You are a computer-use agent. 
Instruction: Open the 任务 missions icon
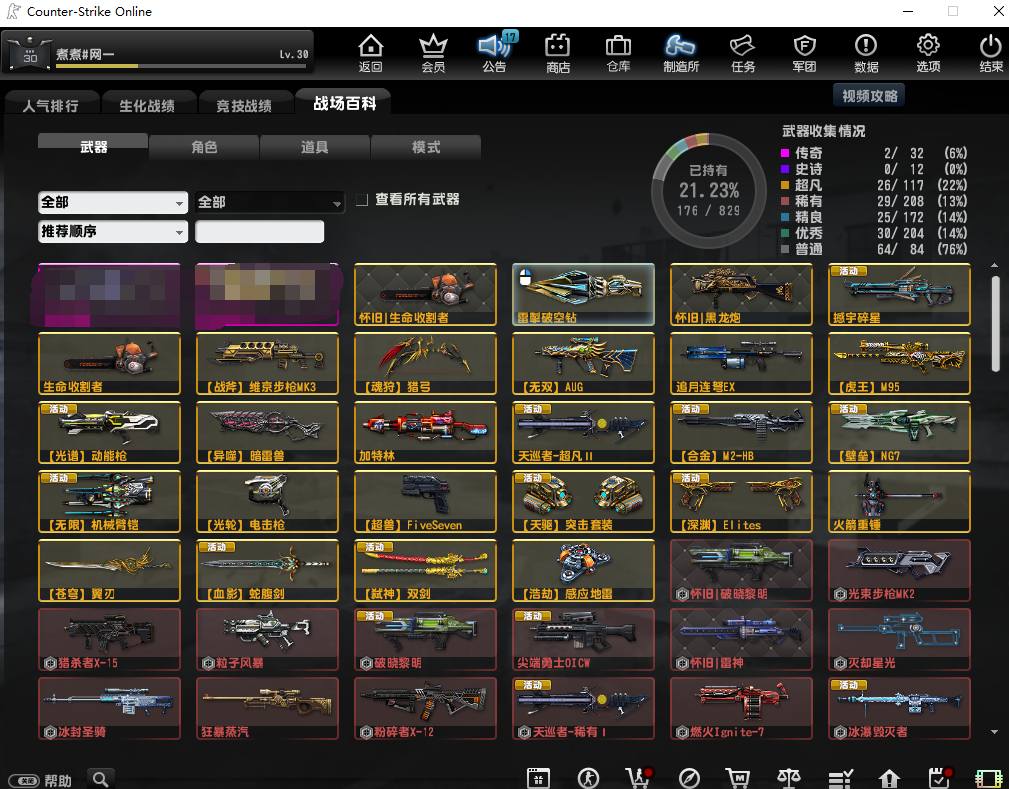743,53
